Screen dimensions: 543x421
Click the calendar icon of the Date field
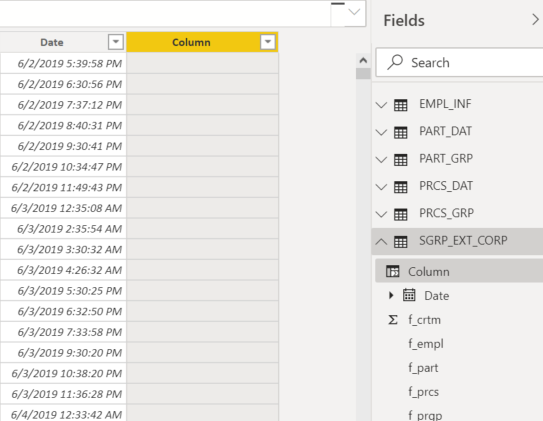[x=409, y=295]
